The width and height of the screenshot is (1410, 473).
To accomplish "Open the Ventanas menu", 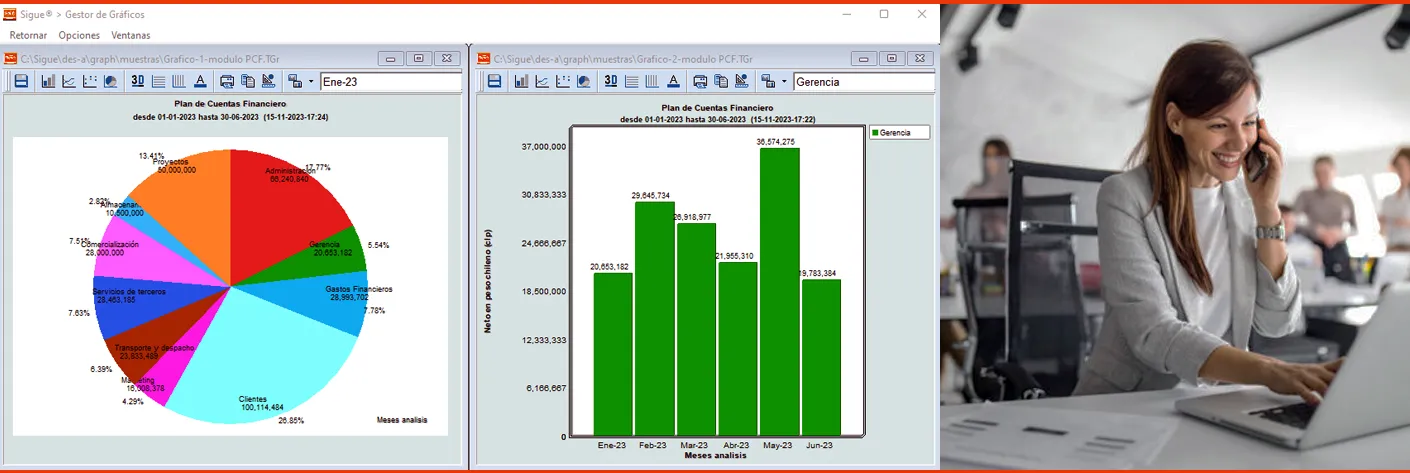I will pyautogui.click(x=131, y=35).
